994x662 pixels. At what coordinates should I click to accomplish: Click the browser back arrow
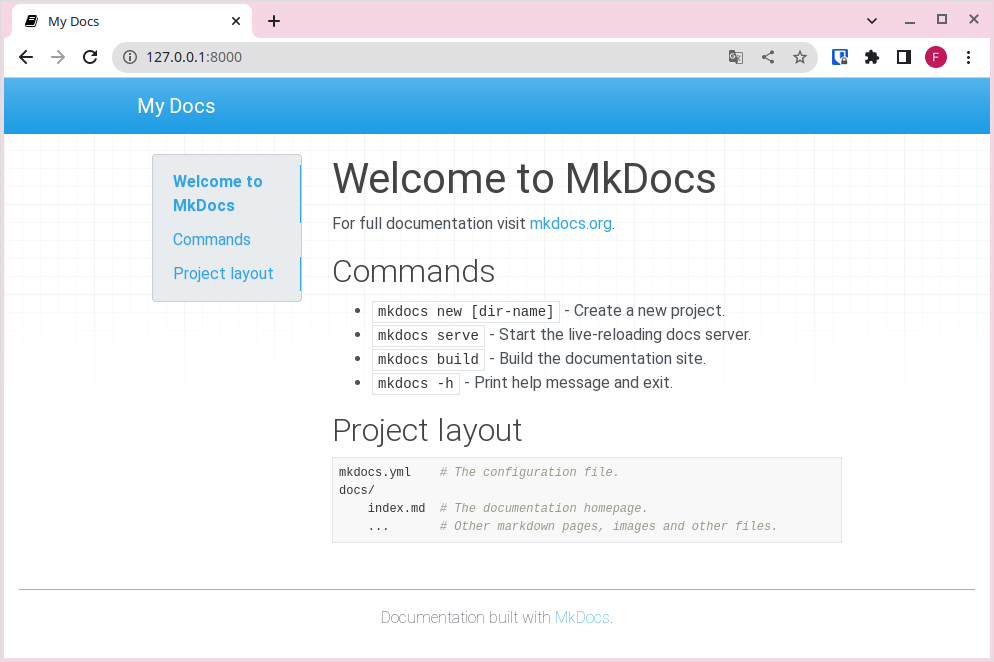[26, 57]
